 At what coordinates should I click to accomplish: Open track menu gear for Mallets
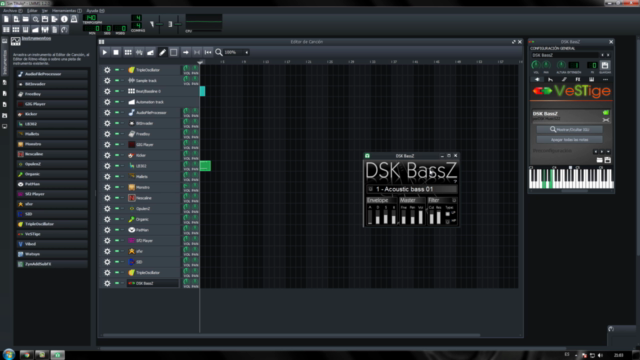pos(107,176)
